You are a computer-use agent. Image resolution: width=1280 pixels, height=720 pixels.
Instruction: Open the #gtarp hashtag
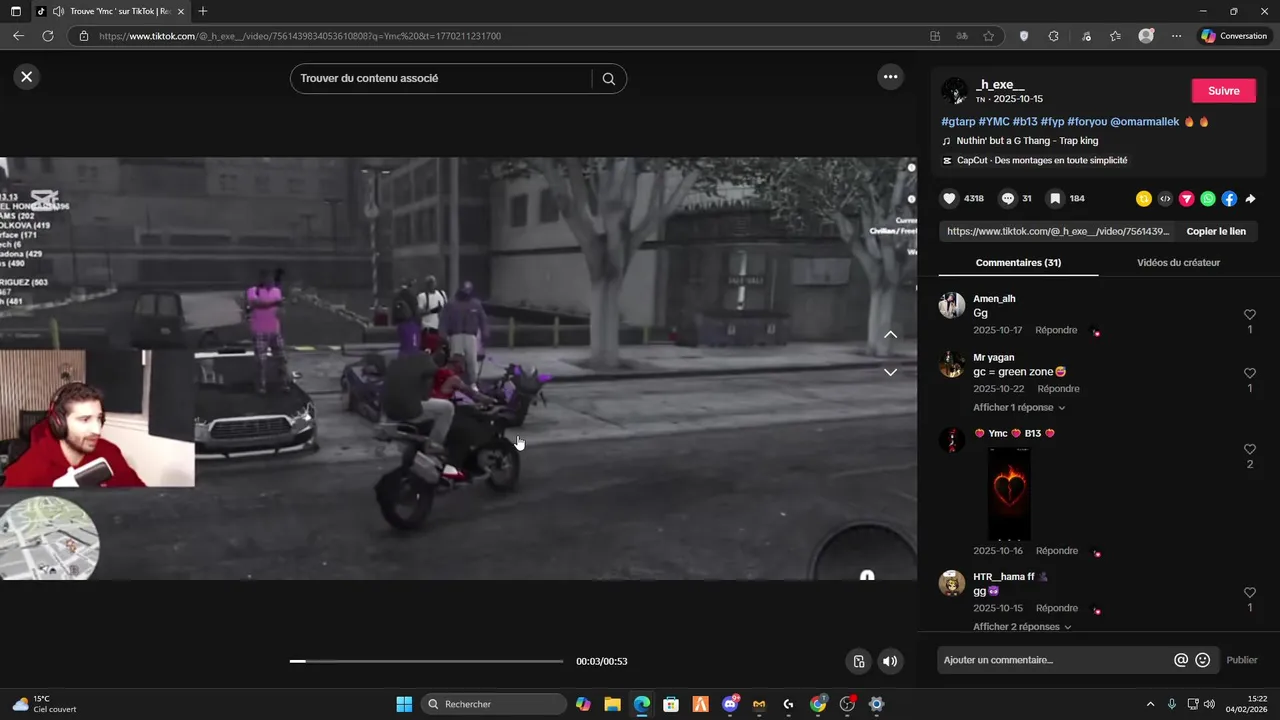pos(958,122)
